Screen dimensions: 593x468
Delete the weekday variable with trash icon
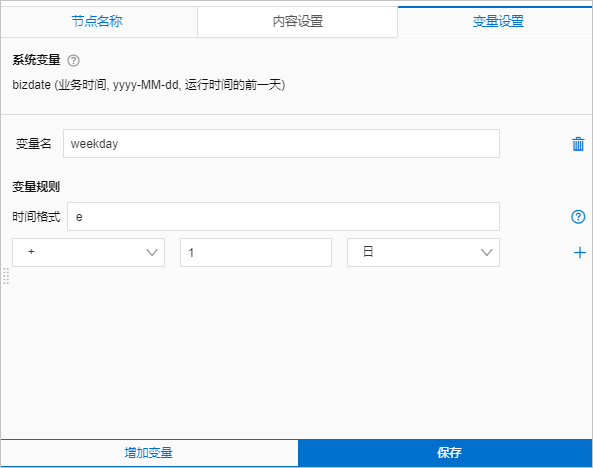578,144
